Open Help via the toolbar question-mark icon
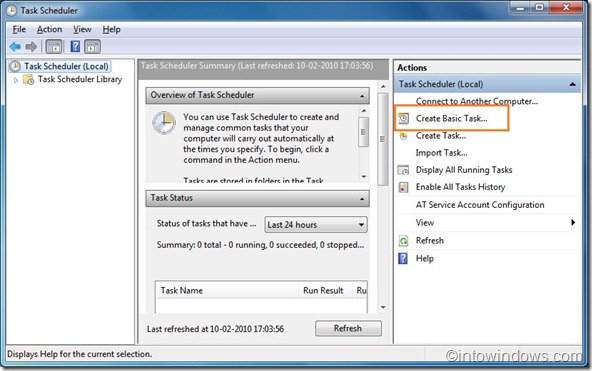Viewport: 592px width, 371px height. tap(75, 47)
